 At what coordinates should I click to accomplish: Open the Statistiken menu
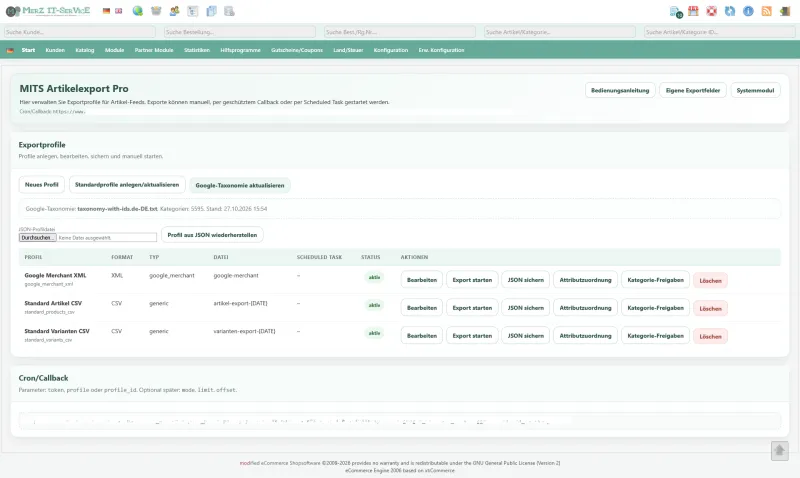point(197,50)
